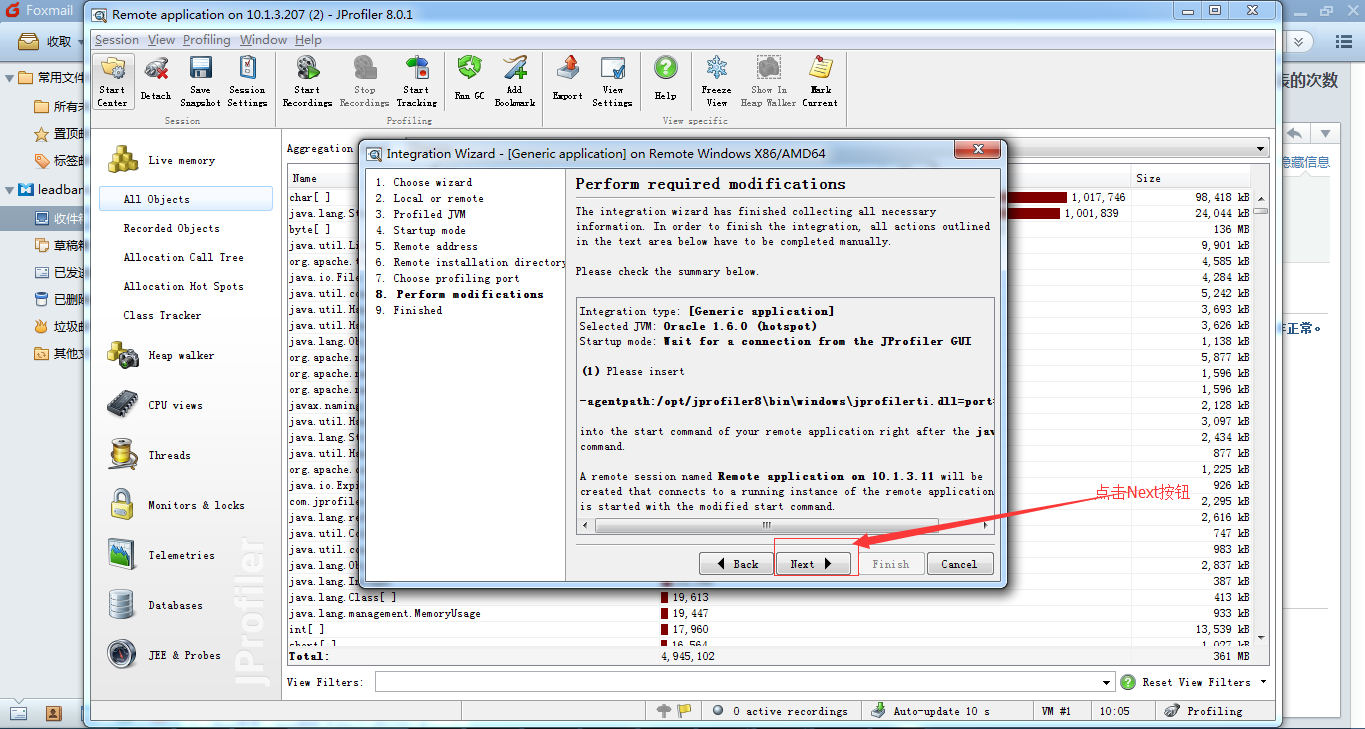The image size is (1365, 729).
Task: Click the bookmark flag status bar icon
Action: pyautogui.click(x=684, y=711)
